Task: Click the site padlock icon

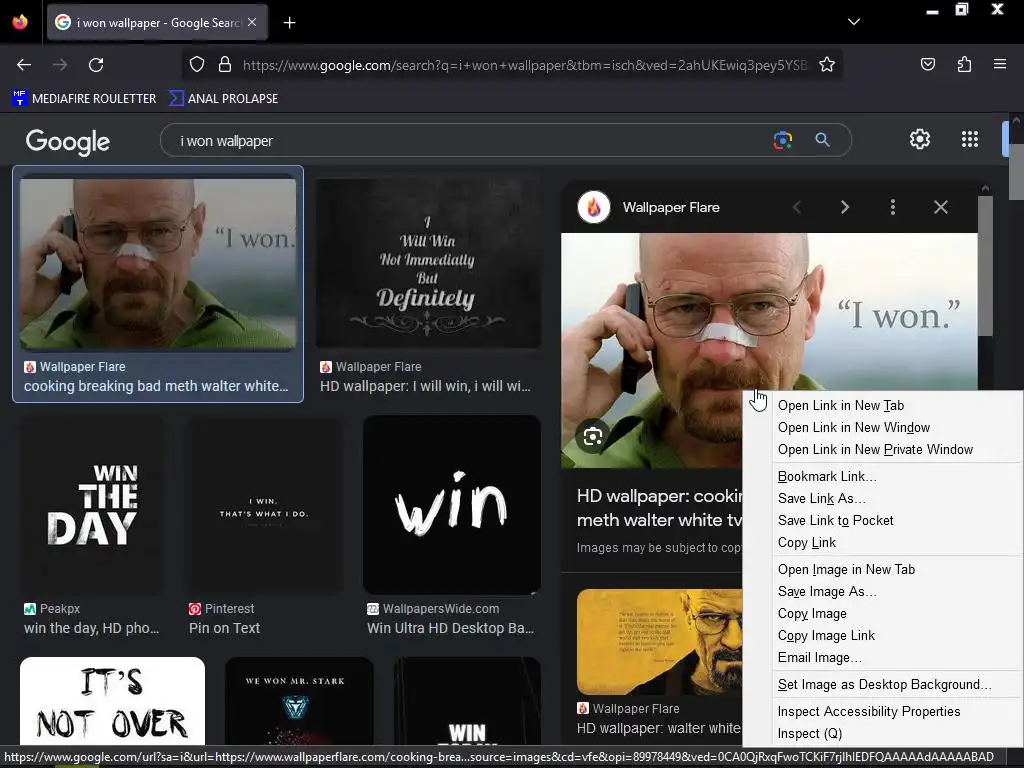Action: (x=225, y=65)
